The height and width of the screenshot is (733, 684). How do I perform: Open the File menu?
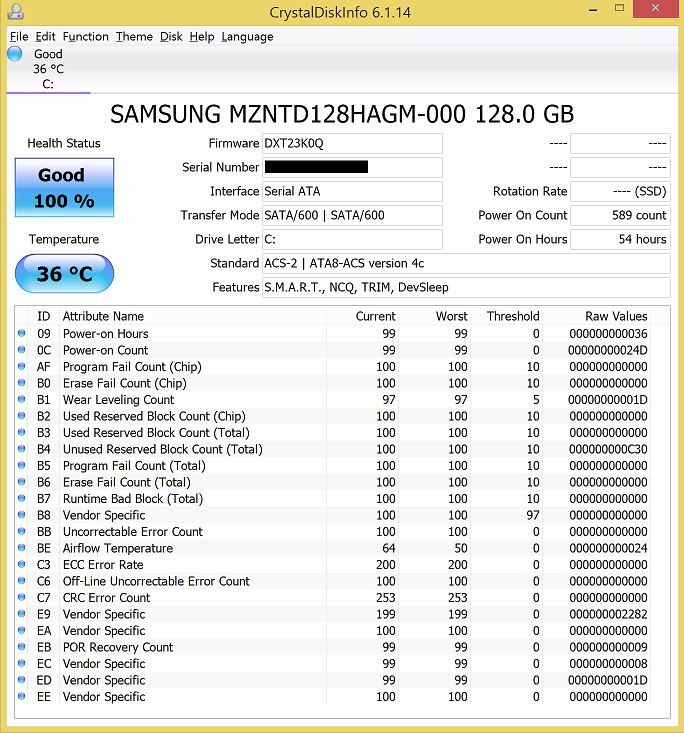click(19, 36)
